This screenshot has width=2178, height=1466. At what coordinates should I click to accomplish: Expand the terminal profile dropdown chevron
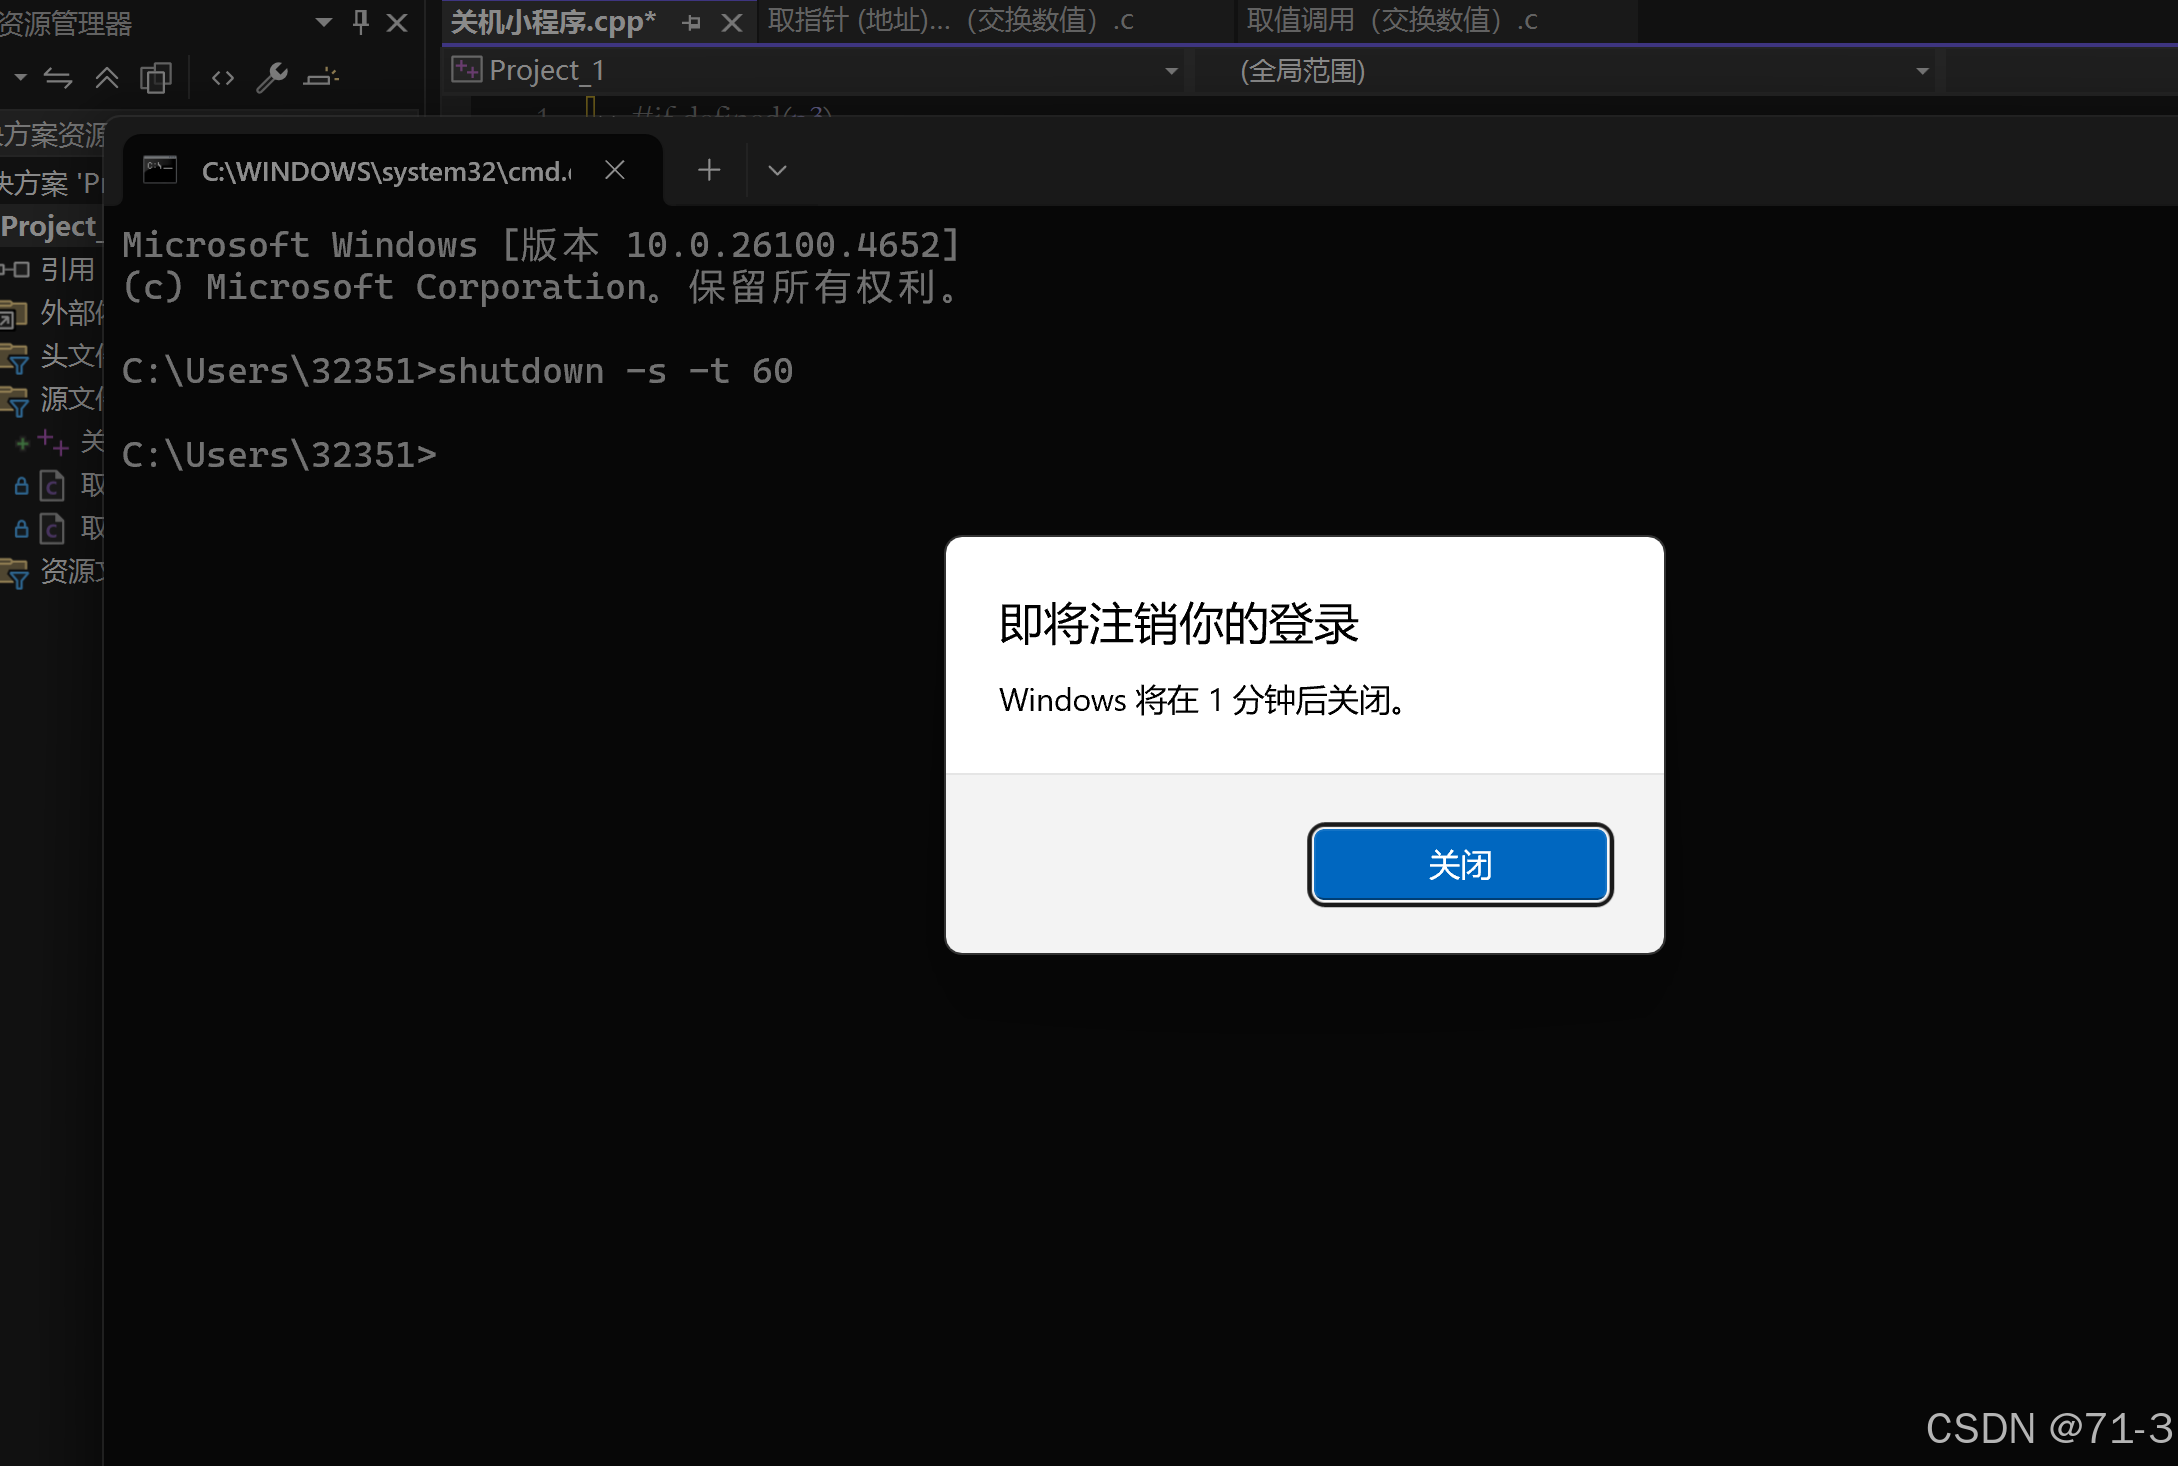777,170
